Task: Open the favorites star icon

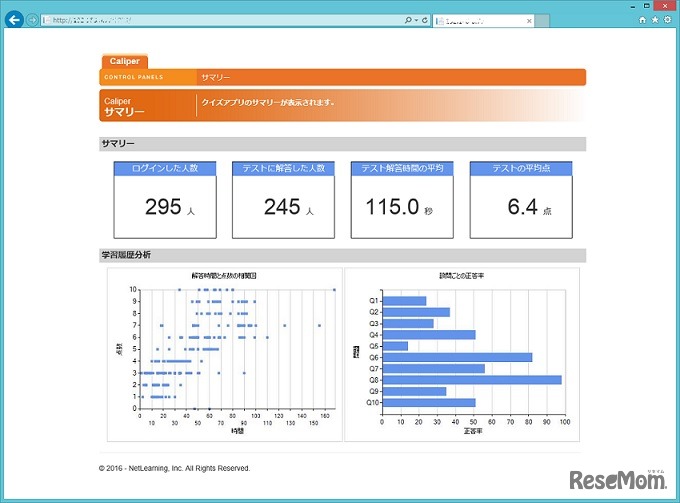Action: click(x=655, y=19)
